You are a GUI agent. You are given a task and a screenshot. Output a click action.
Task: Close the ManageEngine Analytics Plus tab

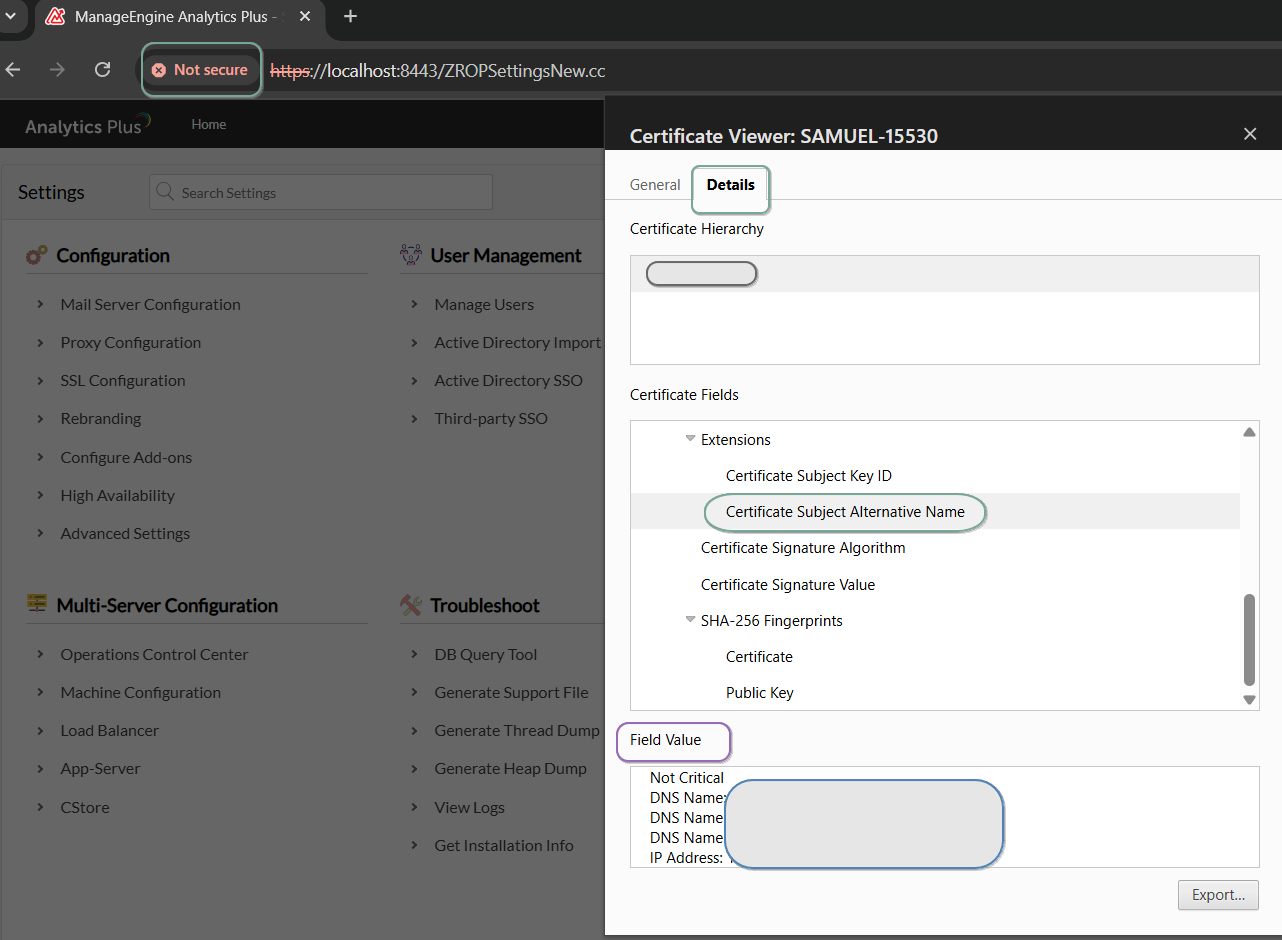(305, 17)
